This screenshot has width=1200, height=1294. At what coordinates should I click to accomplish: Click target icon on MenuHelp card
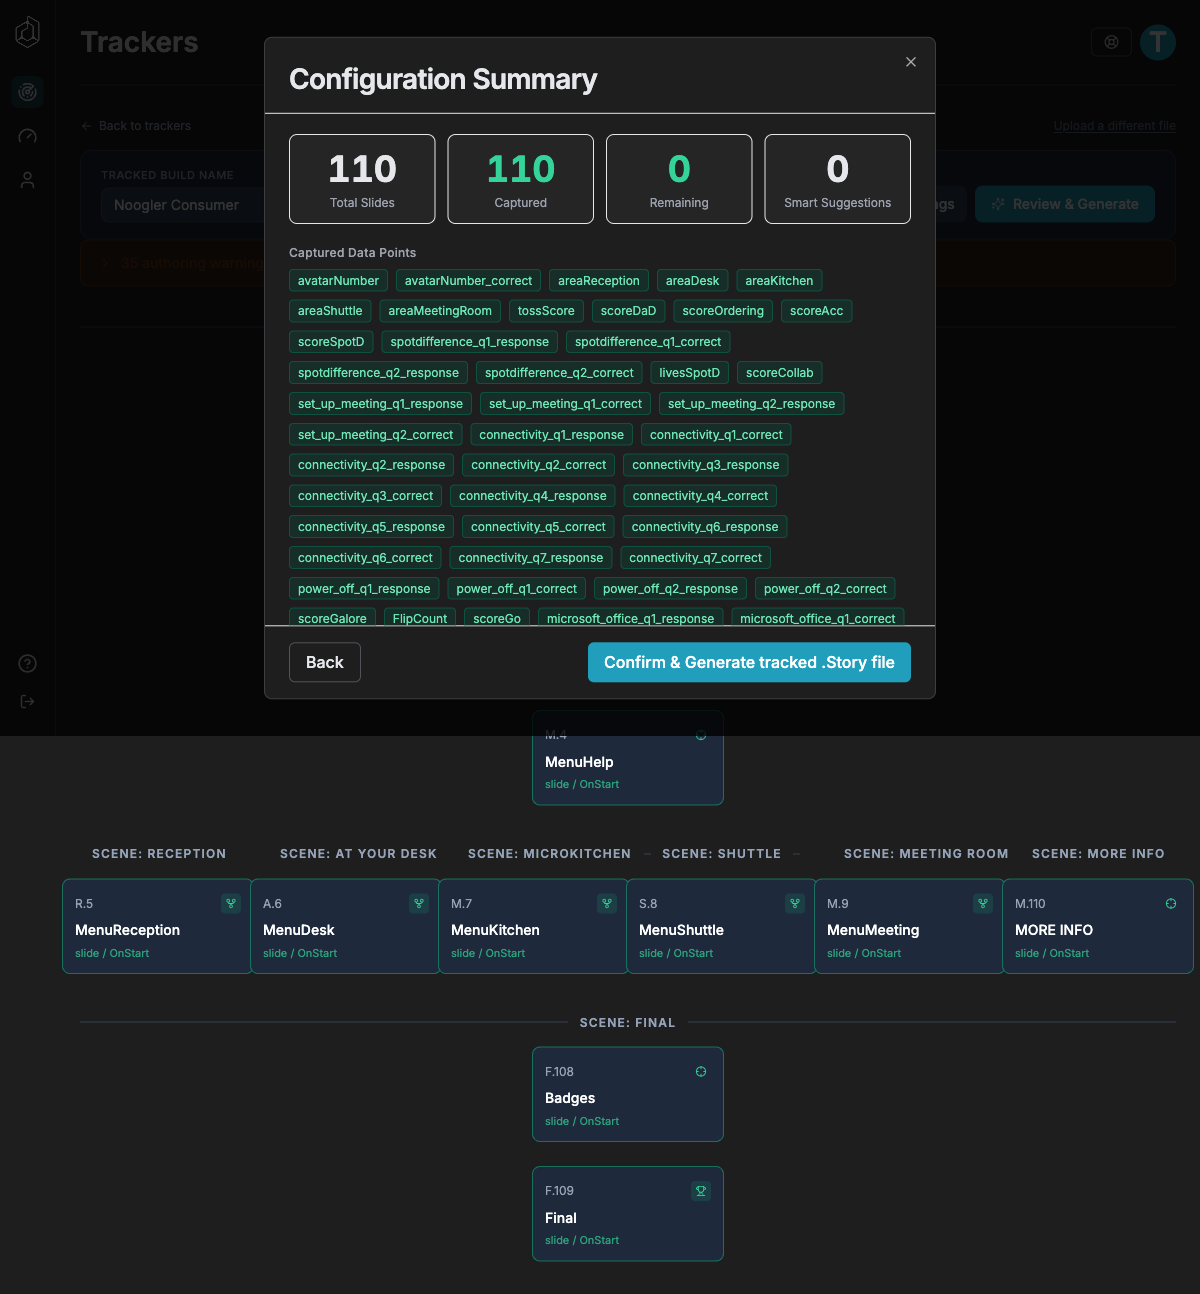pos(701,736)
